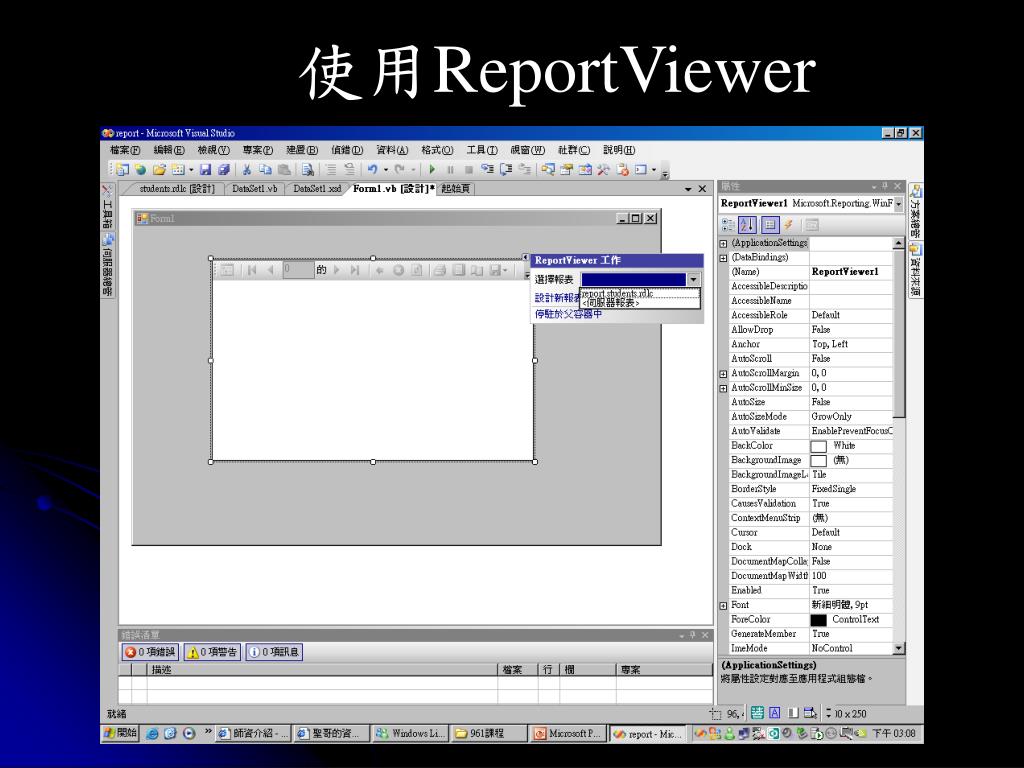Viewport: 1024px width, 768px height.
Task: Click the 停駐於父容器中 link
Action: pos(568,314)
